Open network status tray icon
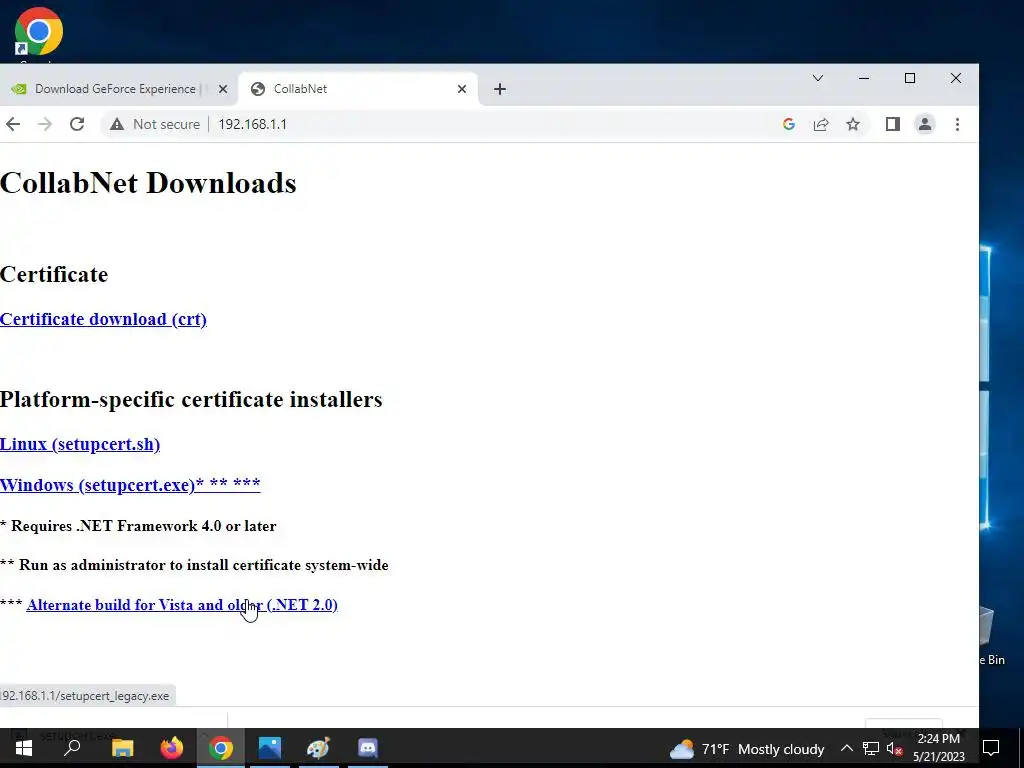 click(871, 748)
